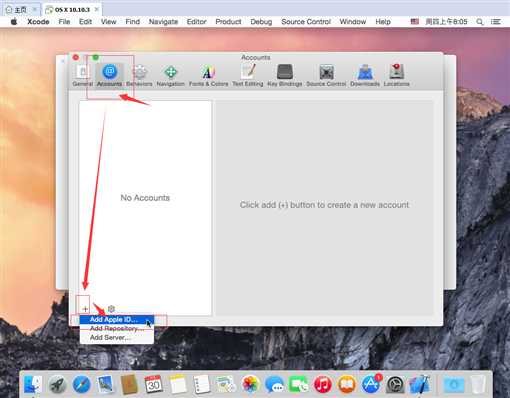Viewport: 510px width, 398px height.
Task: Choose Add Repository… from popup
Action: click(x=117, y=328)
